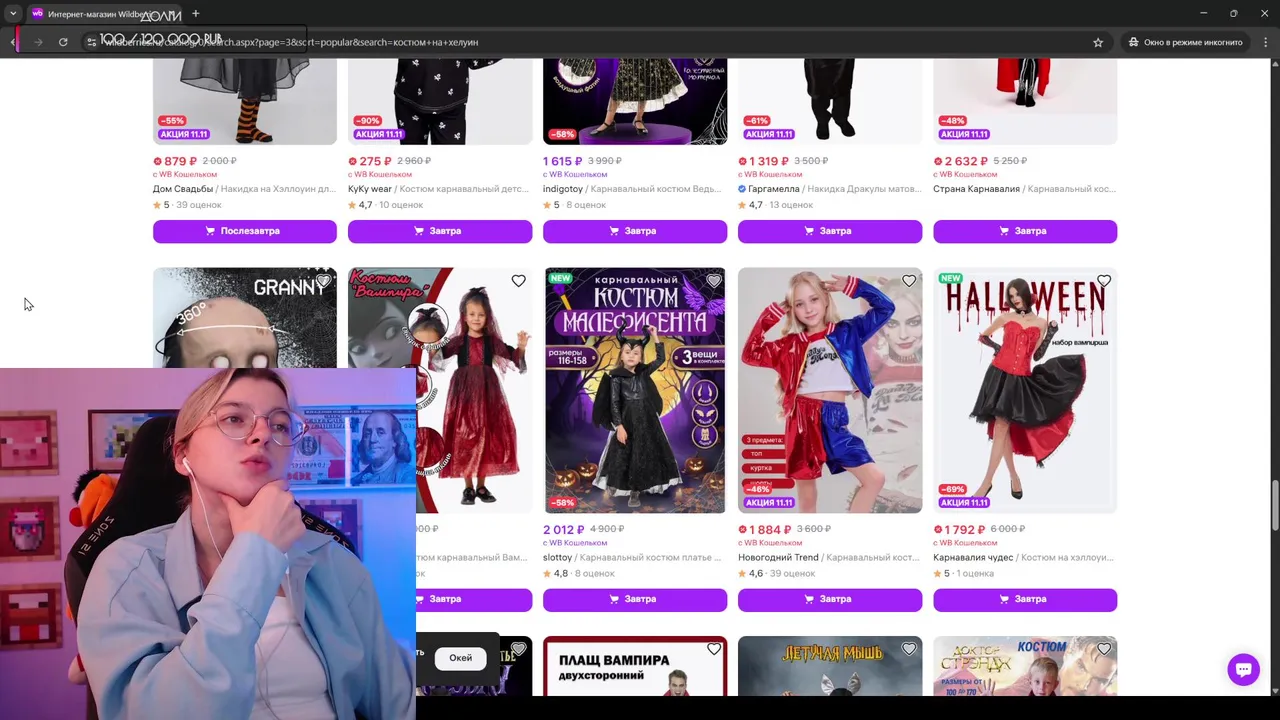The width and height of the screenshot is (1280, 720).
Task: Open a new browser tab
Action: click(195, 14)
